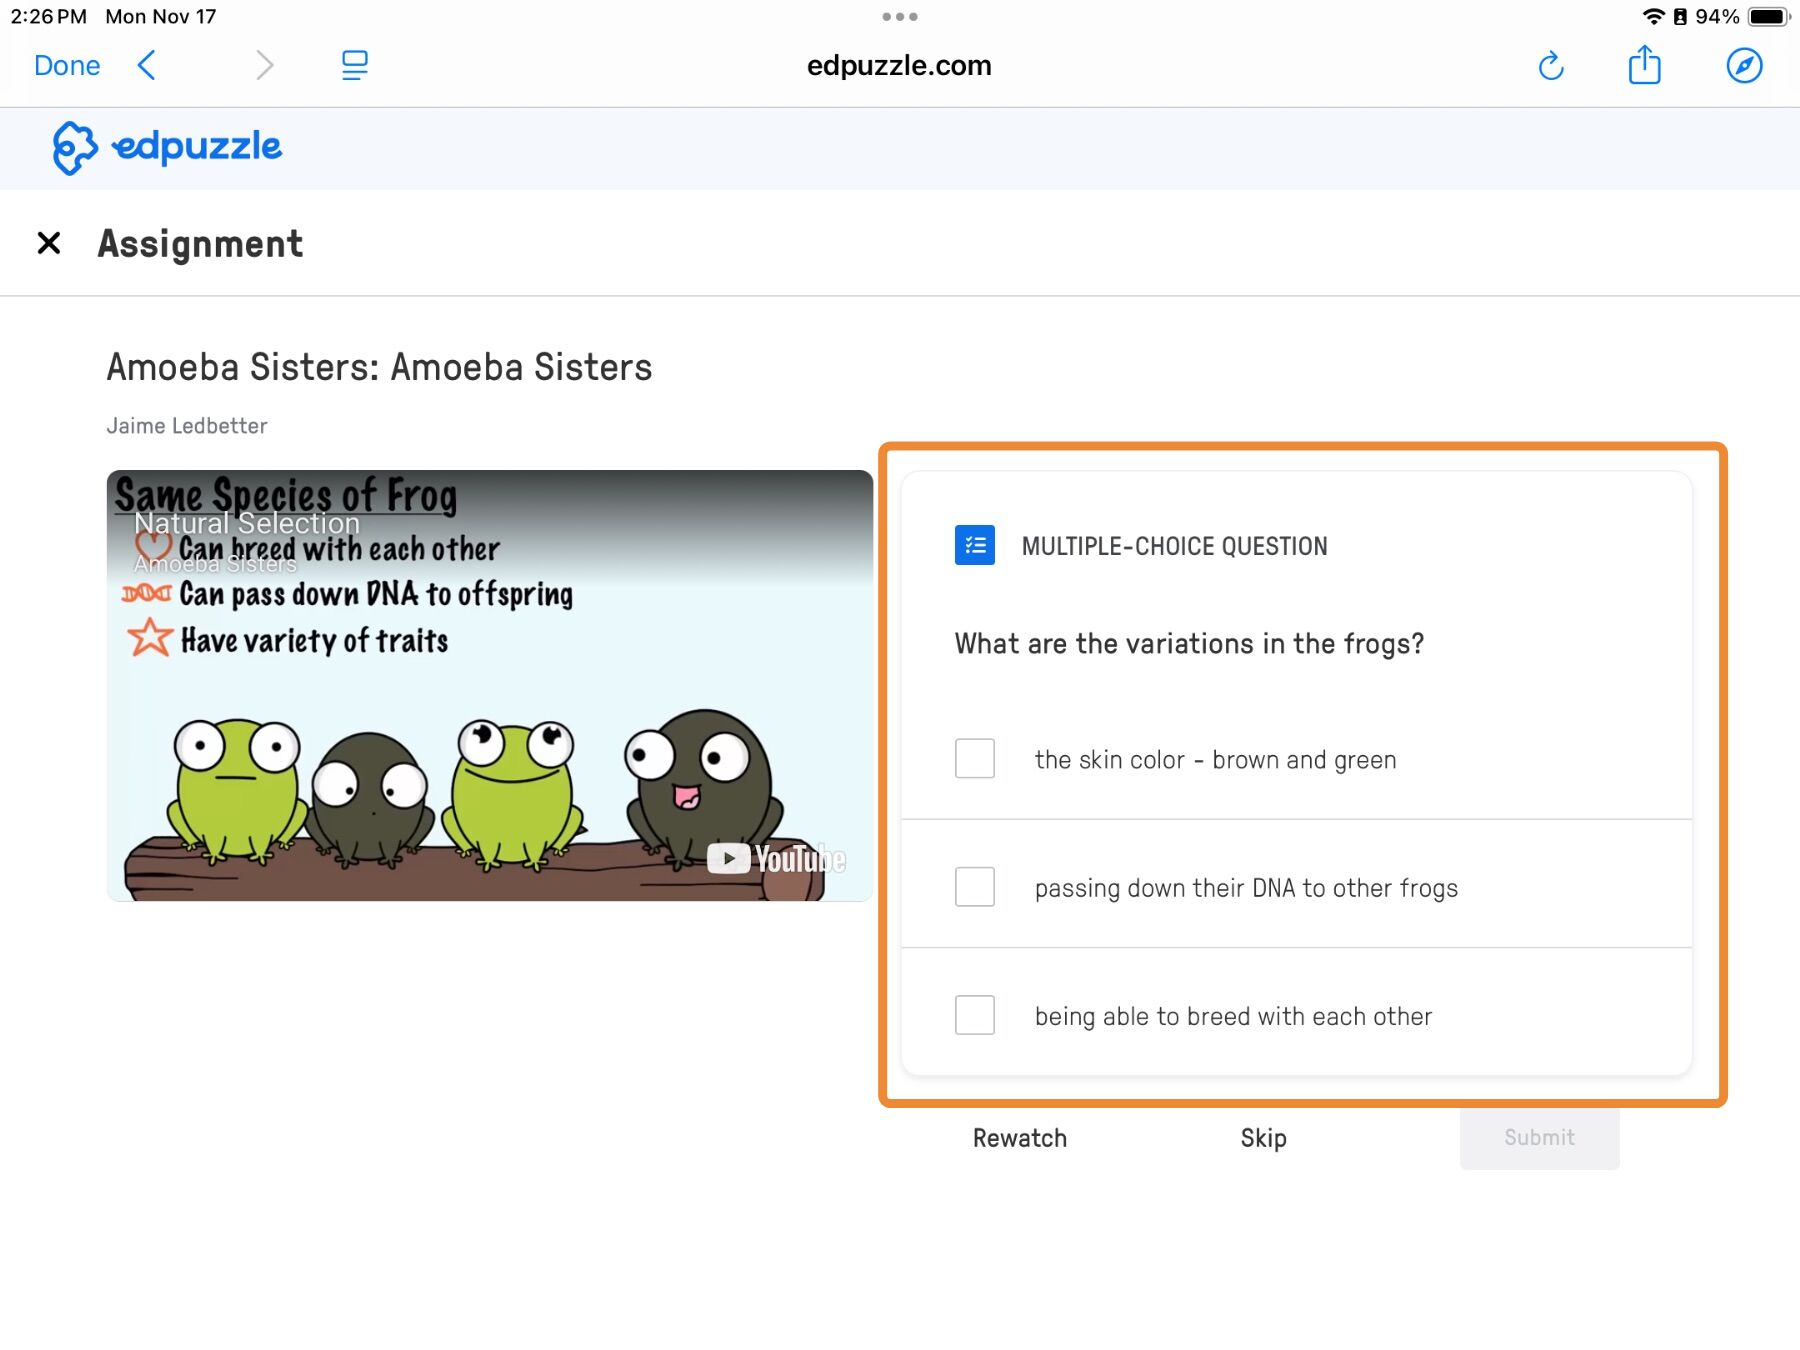Reload the edpuzzle.com page
This screenshot has height=1350, width=1800.
point(1552,65)
